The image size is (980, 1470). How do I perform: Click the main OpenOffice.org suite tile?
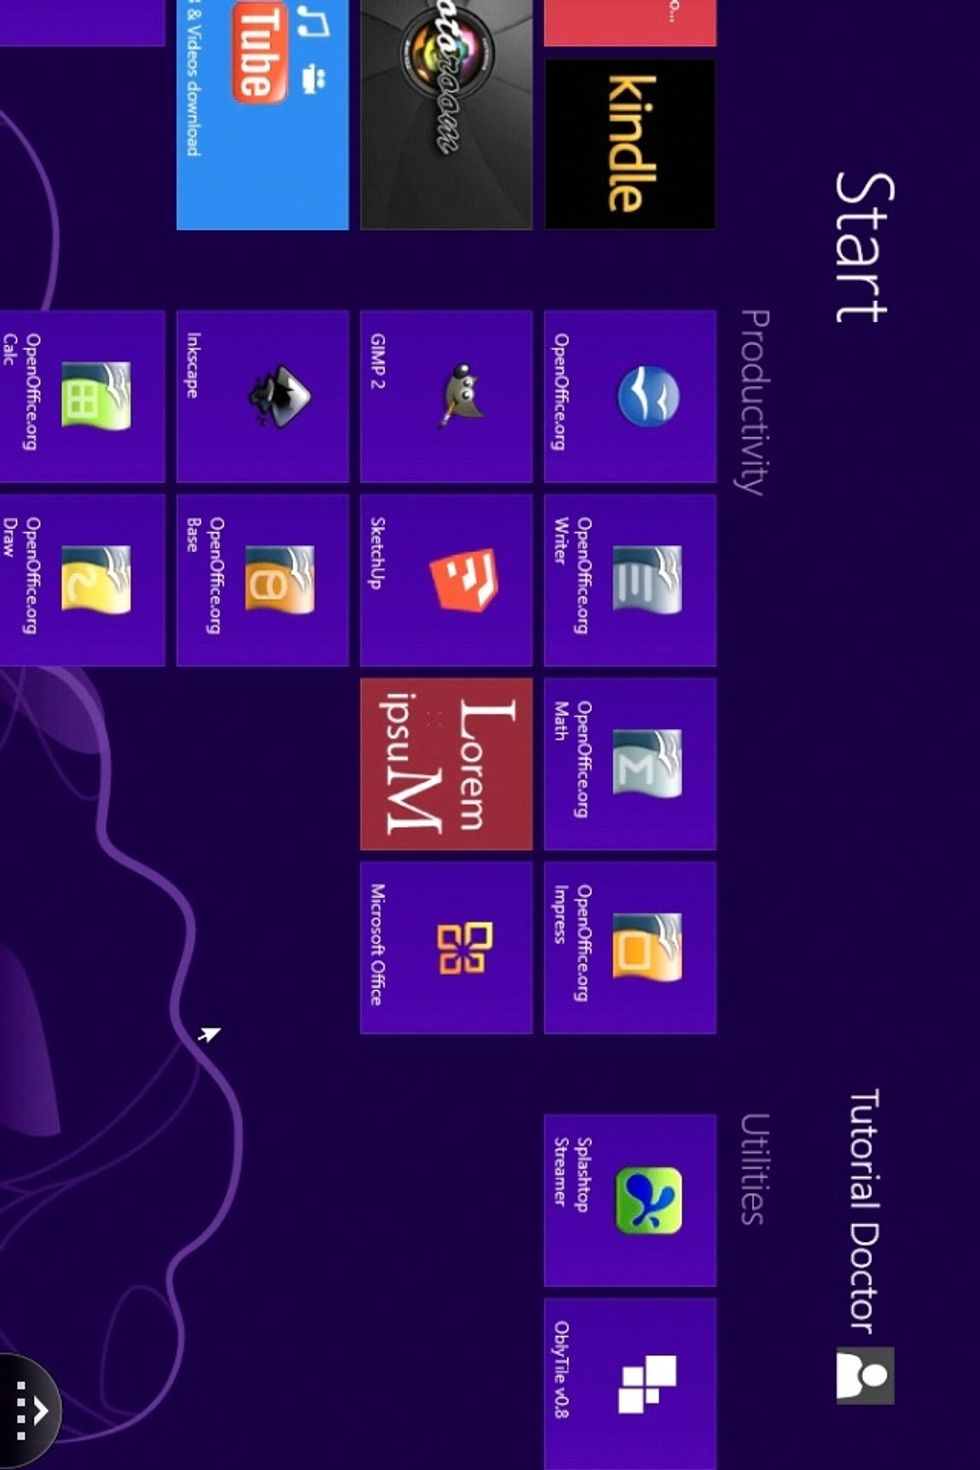629,396
